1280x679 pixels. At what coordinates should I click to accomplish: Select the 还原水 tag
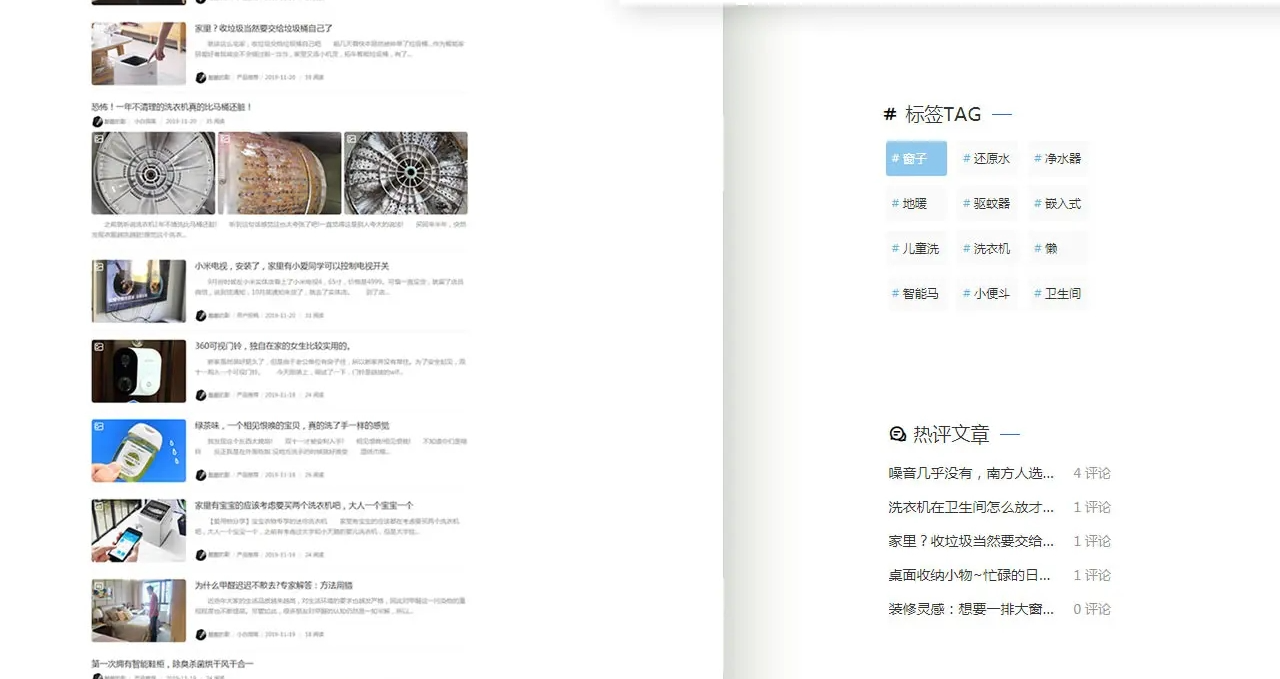pos(986,158)
